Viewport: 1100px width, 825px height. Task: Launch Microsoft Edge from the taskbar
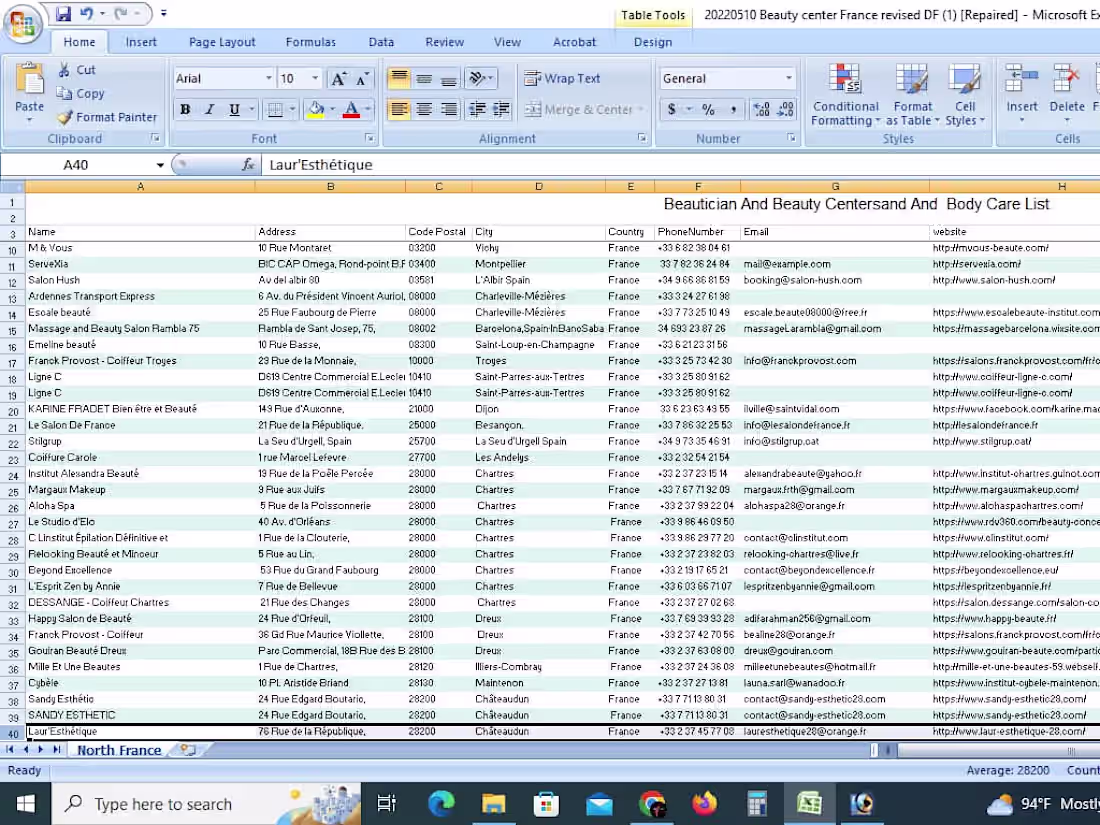tap(441, 803)
